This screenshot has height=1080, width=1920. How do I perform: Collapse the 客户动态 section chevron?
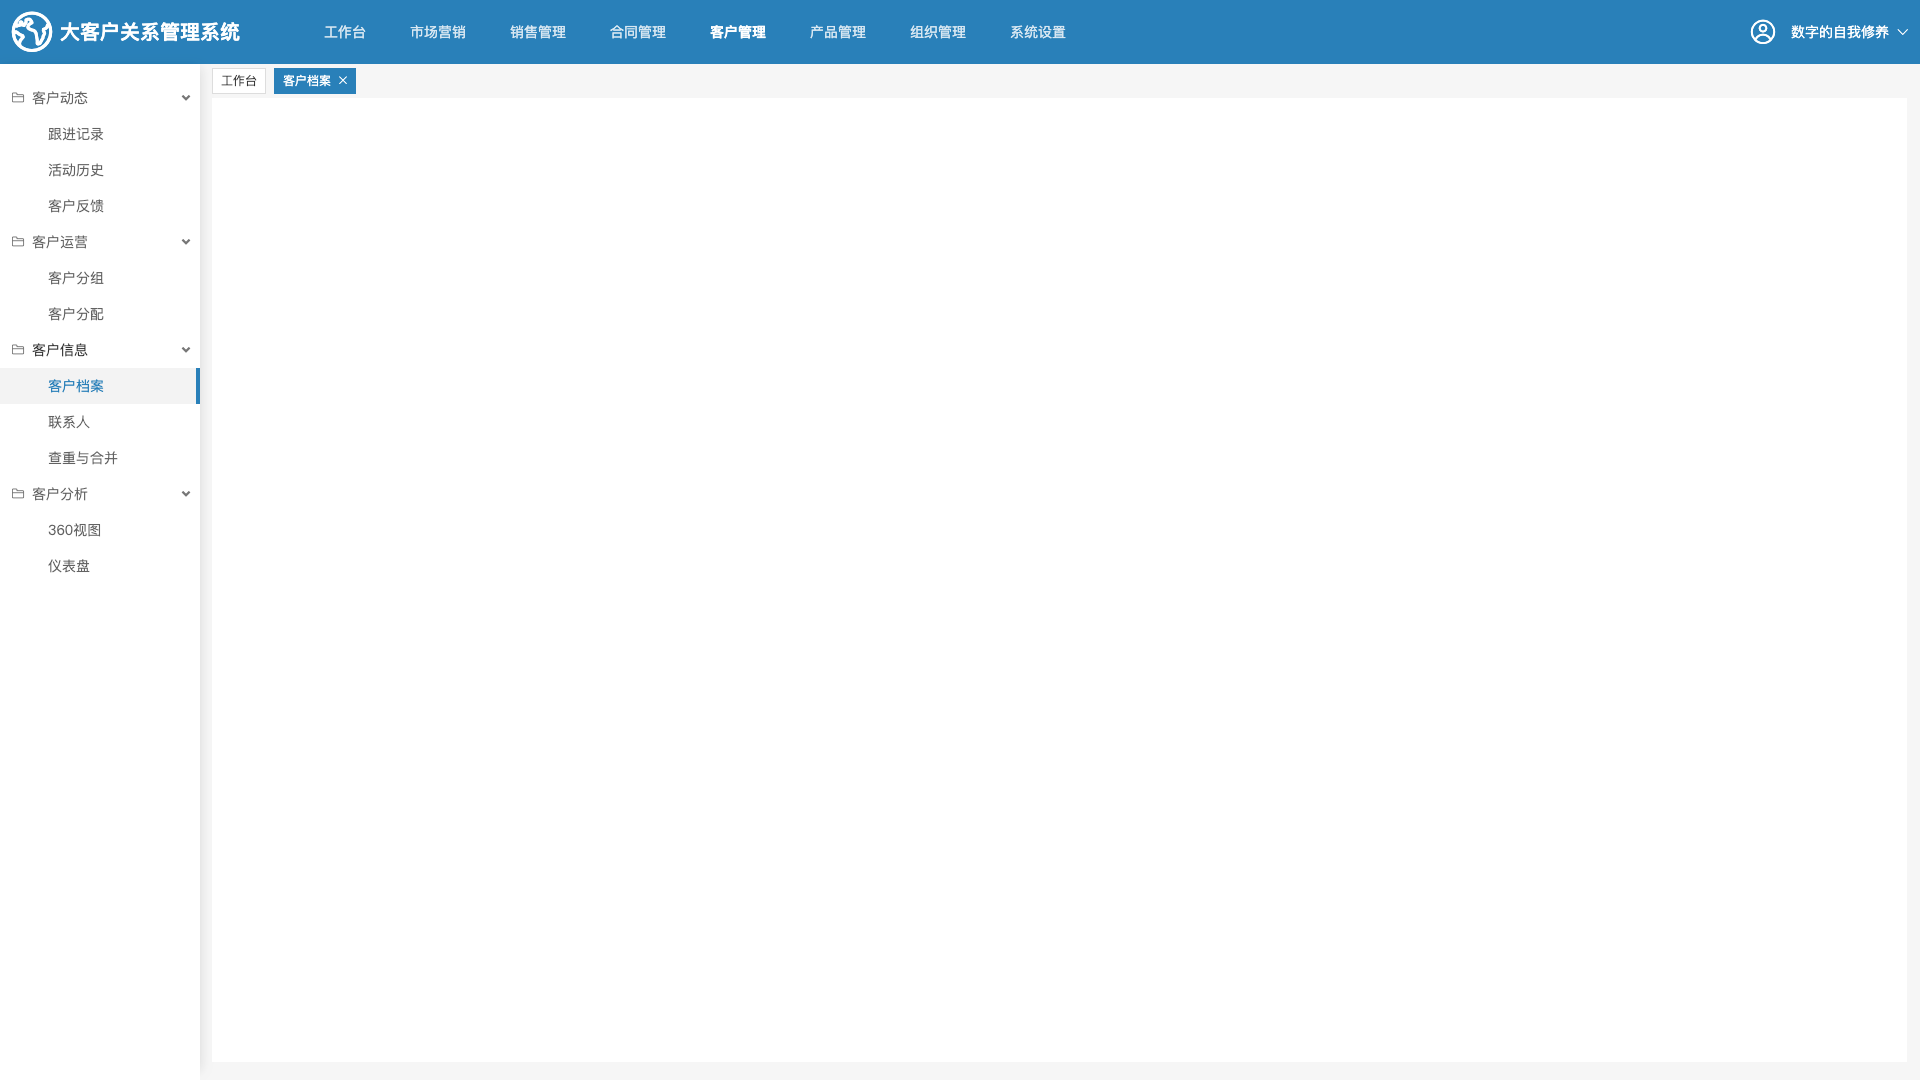click(186, 98)
